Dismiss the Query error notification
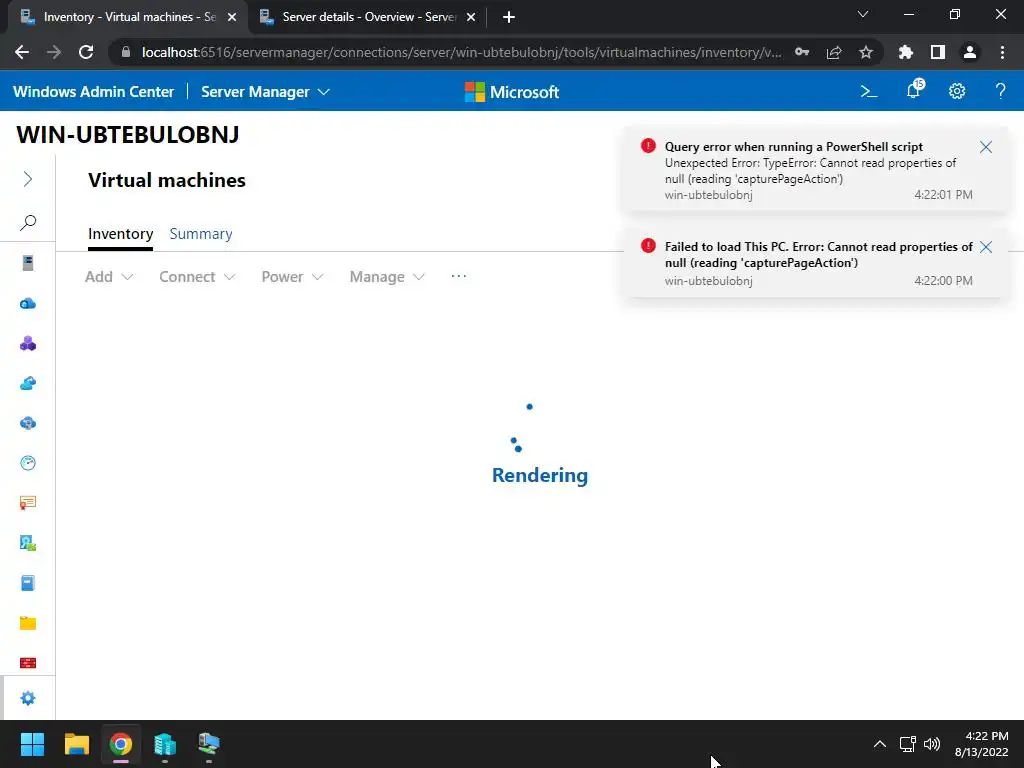Image resolution: width=1024 pixels, height=768 pixels. (x=986, y=147)
